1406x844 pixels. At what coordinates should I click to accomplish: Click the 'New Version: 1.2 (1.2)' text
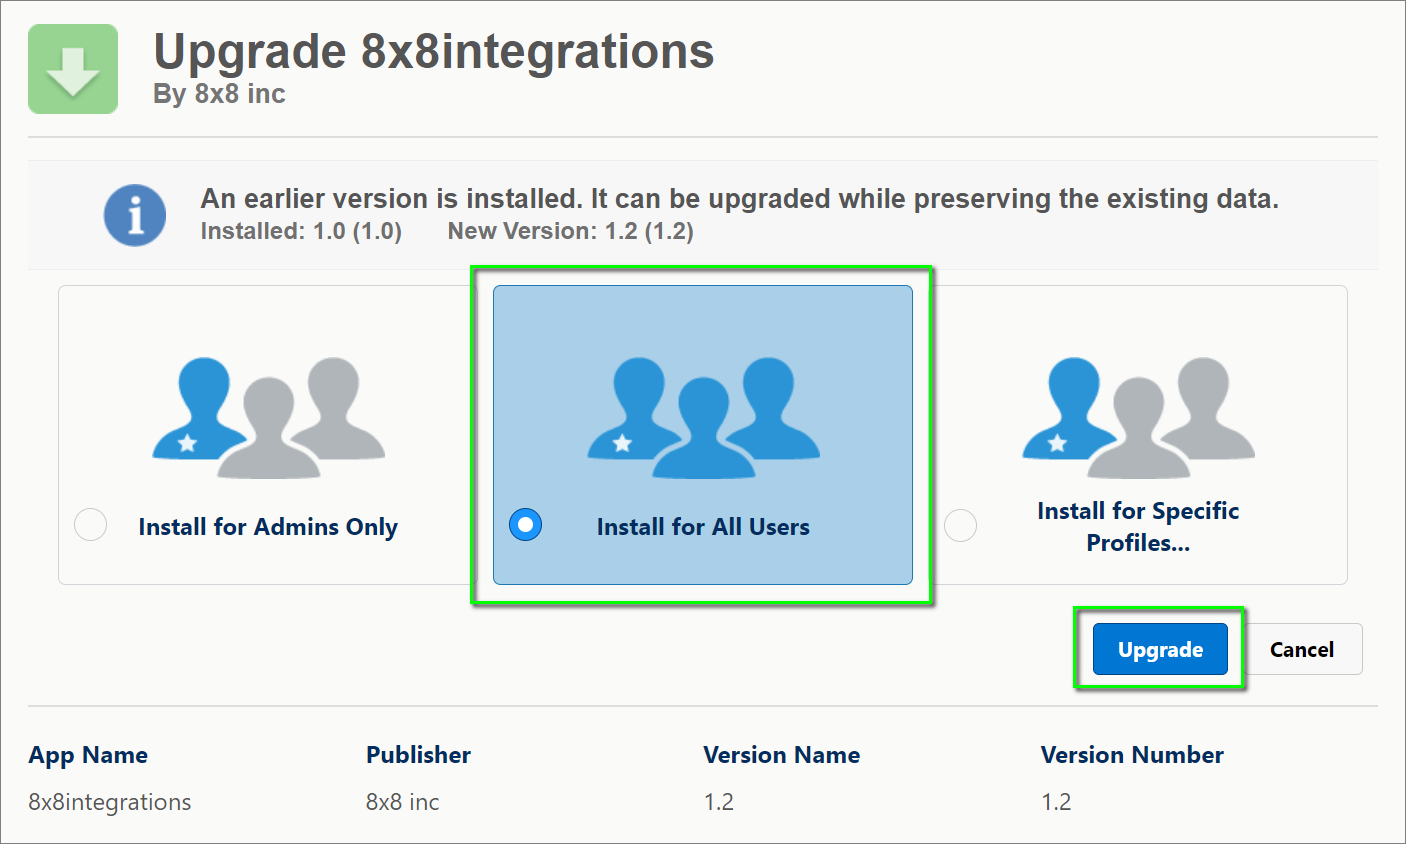tap(570, 231)
